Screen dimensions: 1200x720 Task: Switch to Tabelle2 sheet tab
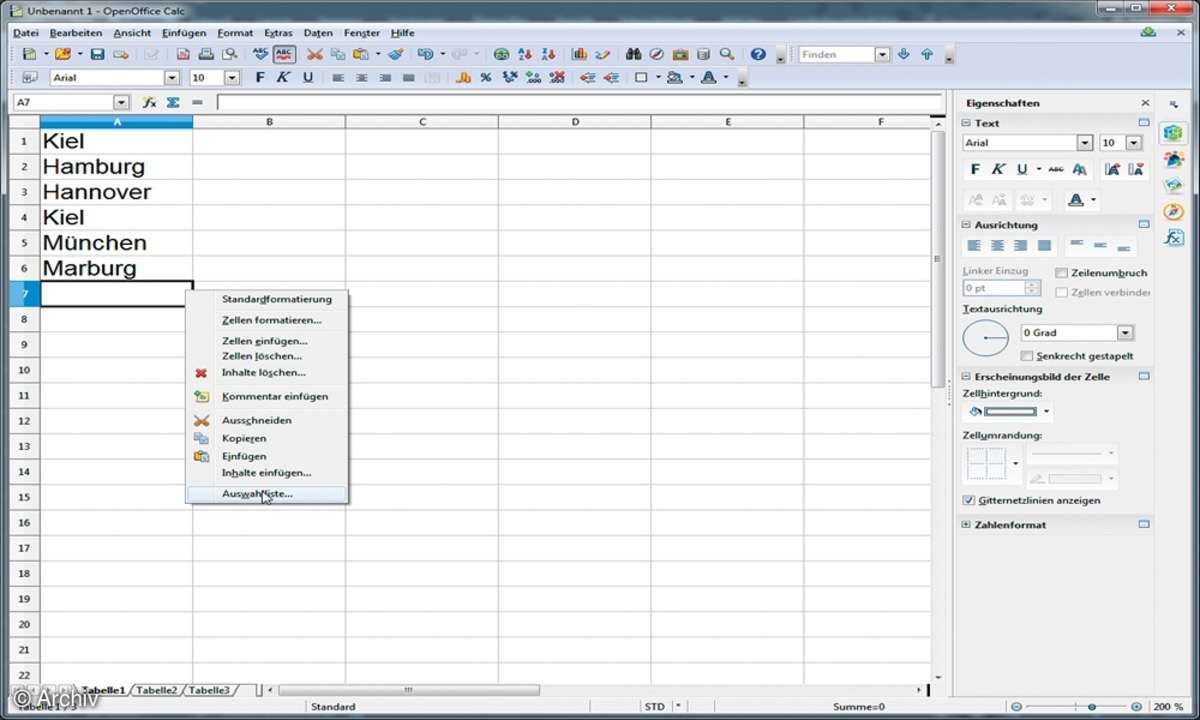157,690
